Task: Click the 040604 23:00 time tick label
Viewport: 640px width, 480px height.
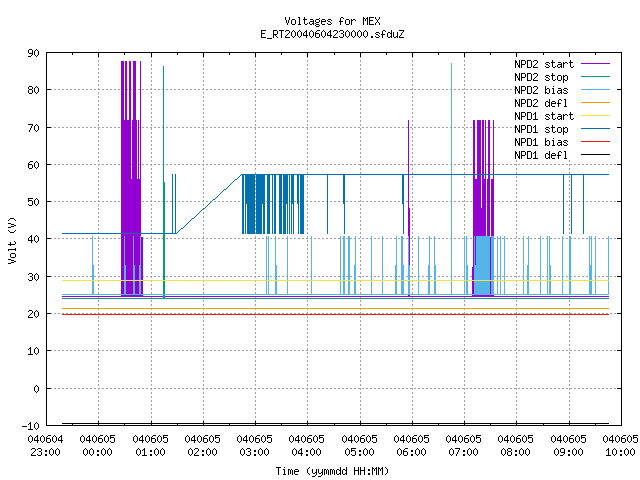Action: (45, 446)
